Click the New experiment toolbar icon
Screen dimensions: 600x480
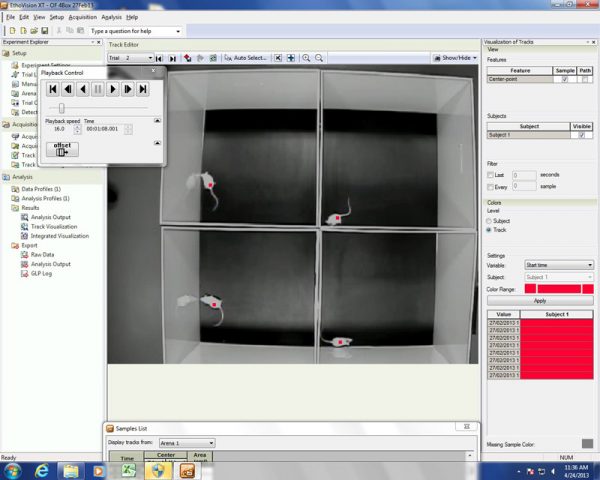point(13,31)
